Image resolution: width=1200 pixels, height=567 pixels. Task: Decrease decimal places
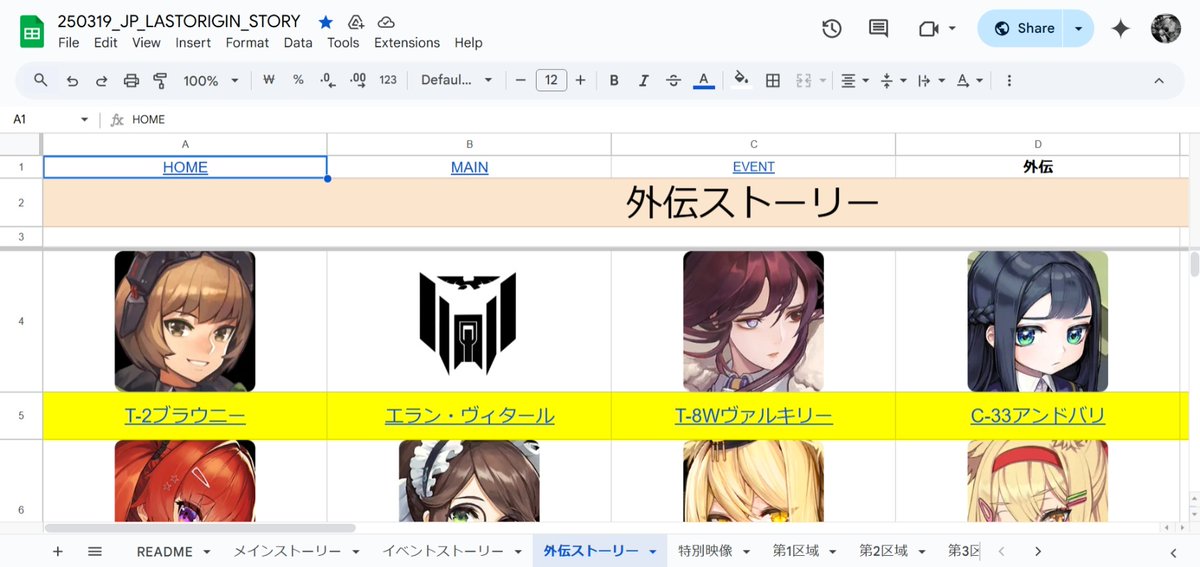(x=327, y=80)
